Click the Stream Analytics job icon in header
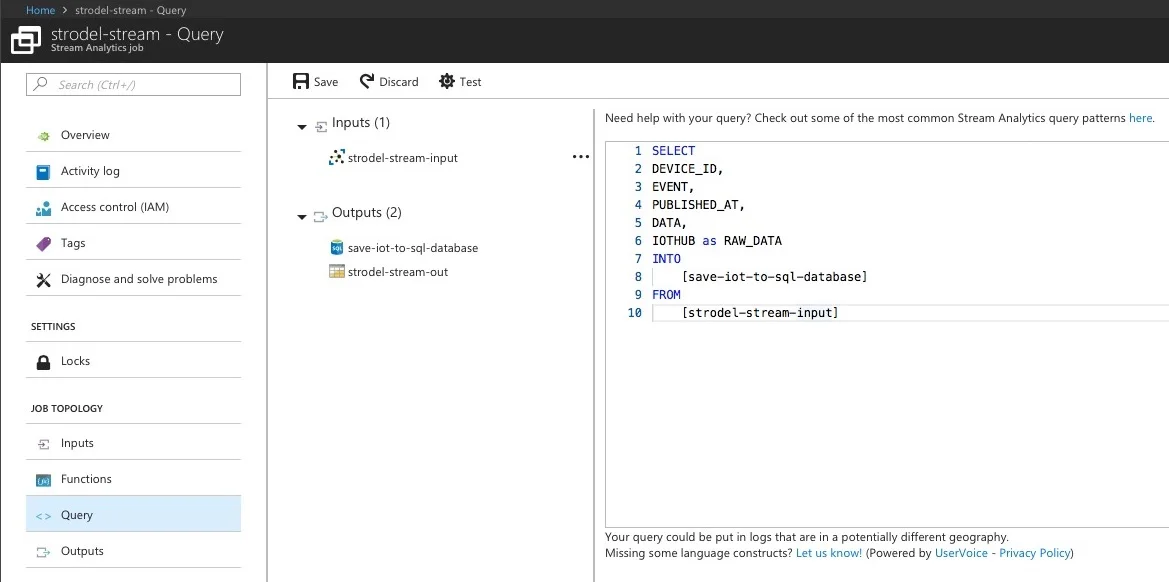 [26, 40]
